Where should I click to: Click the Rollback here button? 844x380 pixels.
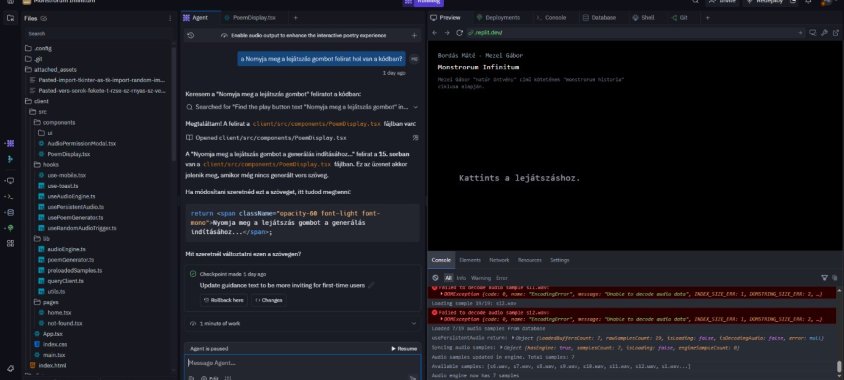(224, 300)
